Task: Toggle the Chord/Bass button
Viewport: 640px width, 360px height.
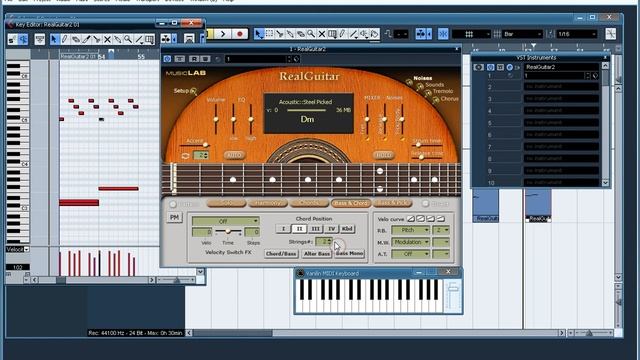Action: 281,253
